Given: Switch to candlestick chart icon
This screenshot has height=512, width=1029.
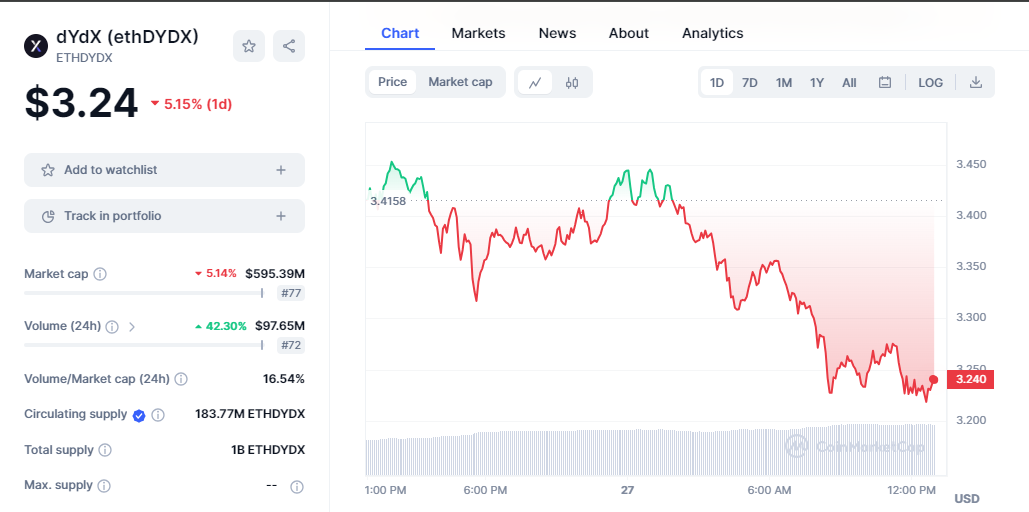Looking at the screenshot, I should point(572,82).
